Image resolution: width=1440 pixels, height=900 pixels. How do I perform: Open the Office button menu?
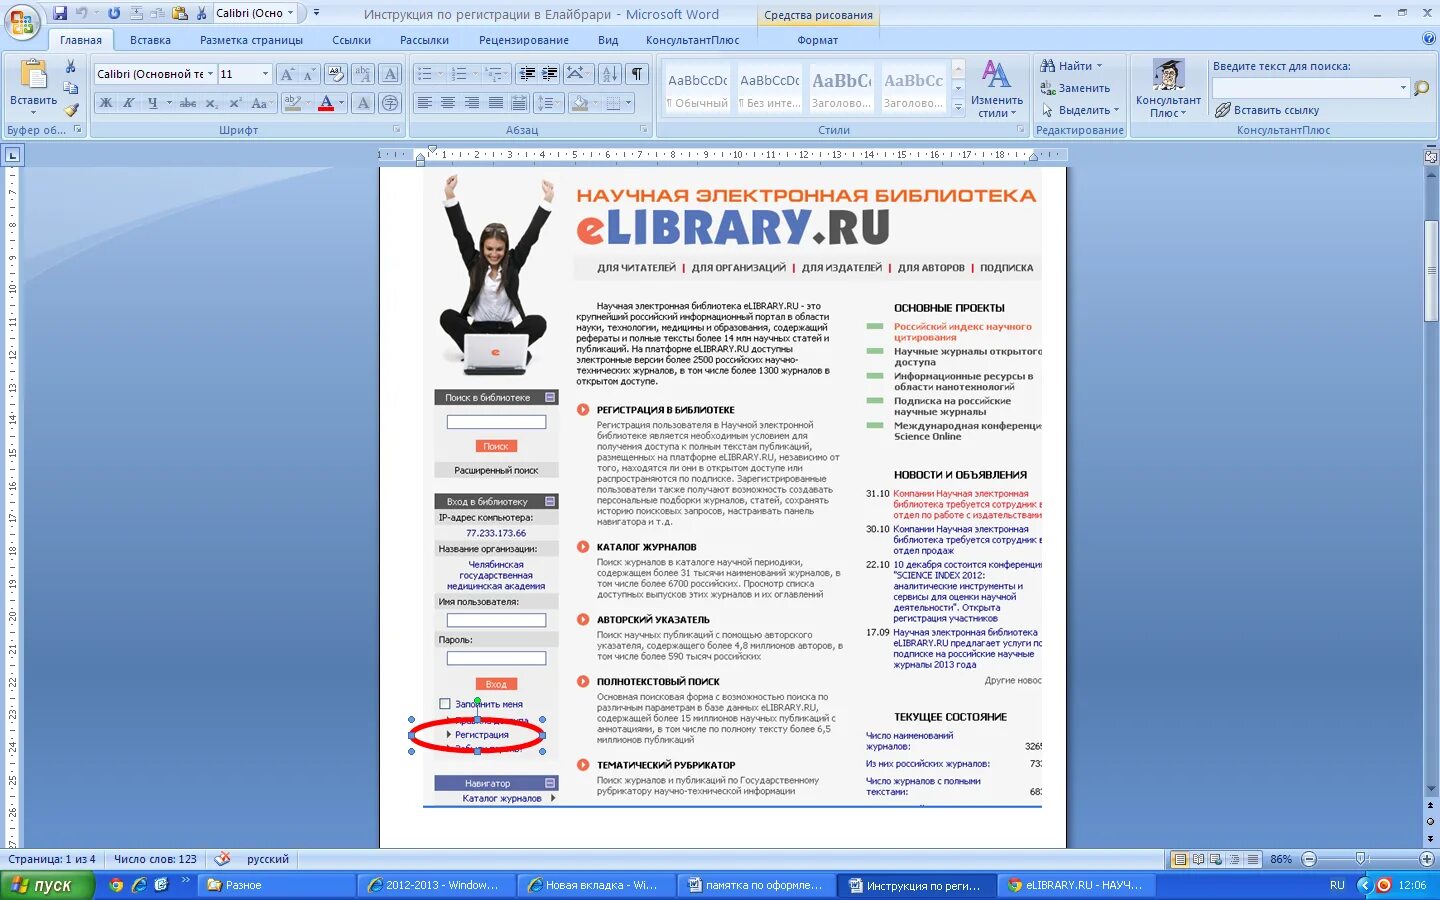click(20, 20)
